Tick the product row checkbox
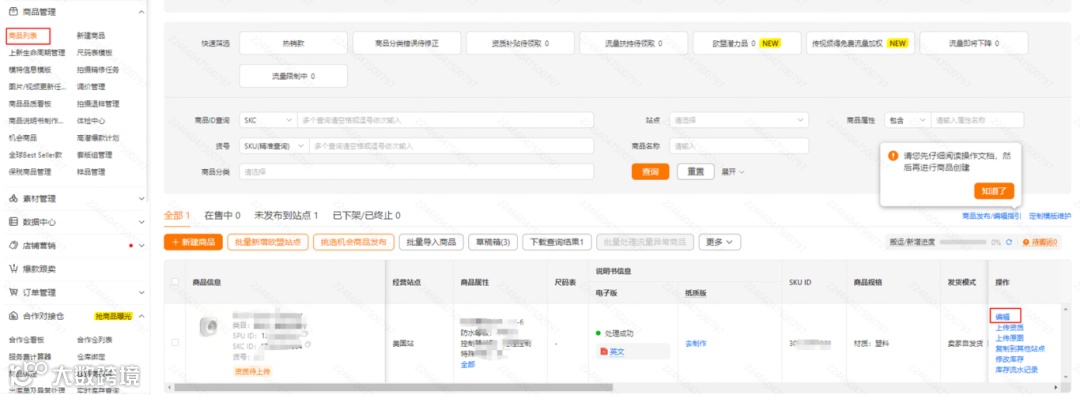Image resolution: width=1080 pixels, height=395 pixels. [175, 342]
